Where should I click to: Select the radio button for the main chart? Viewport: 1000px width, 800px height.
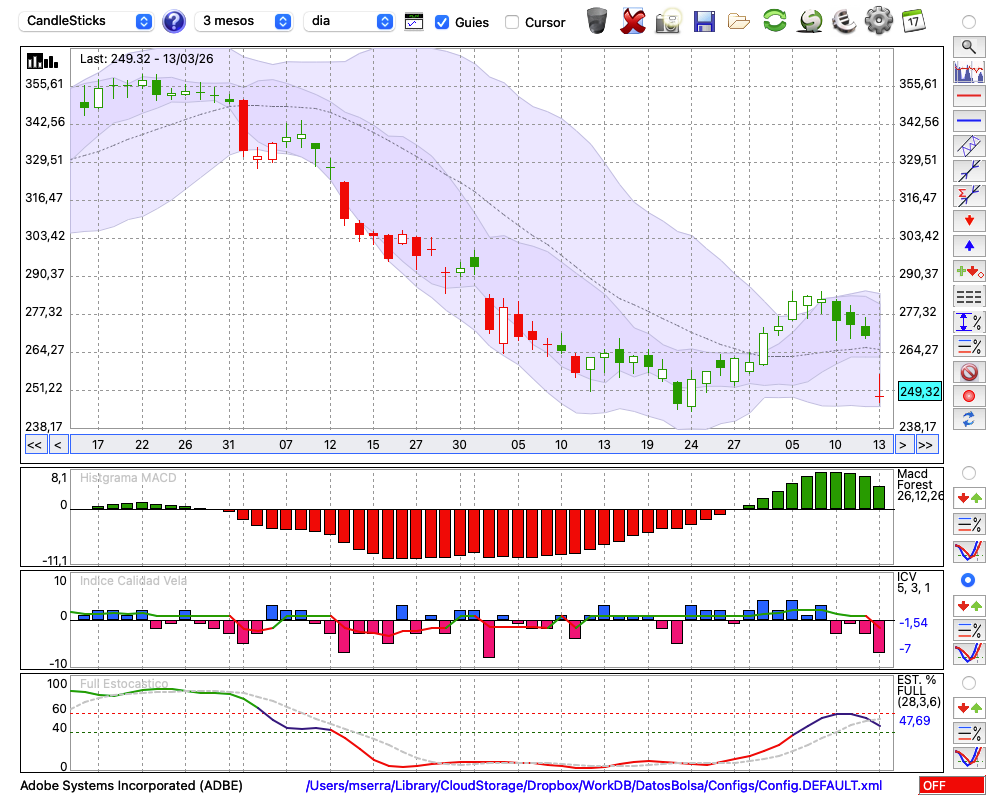(x=969, y=22)
